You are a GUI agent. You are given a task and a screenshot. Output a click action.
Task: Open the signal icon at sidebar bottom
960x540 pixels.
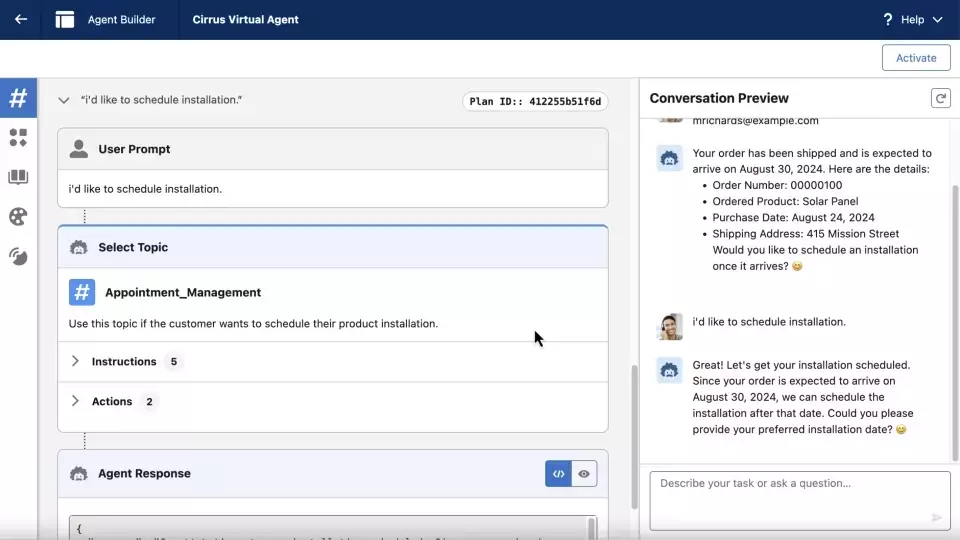point(18,257)
